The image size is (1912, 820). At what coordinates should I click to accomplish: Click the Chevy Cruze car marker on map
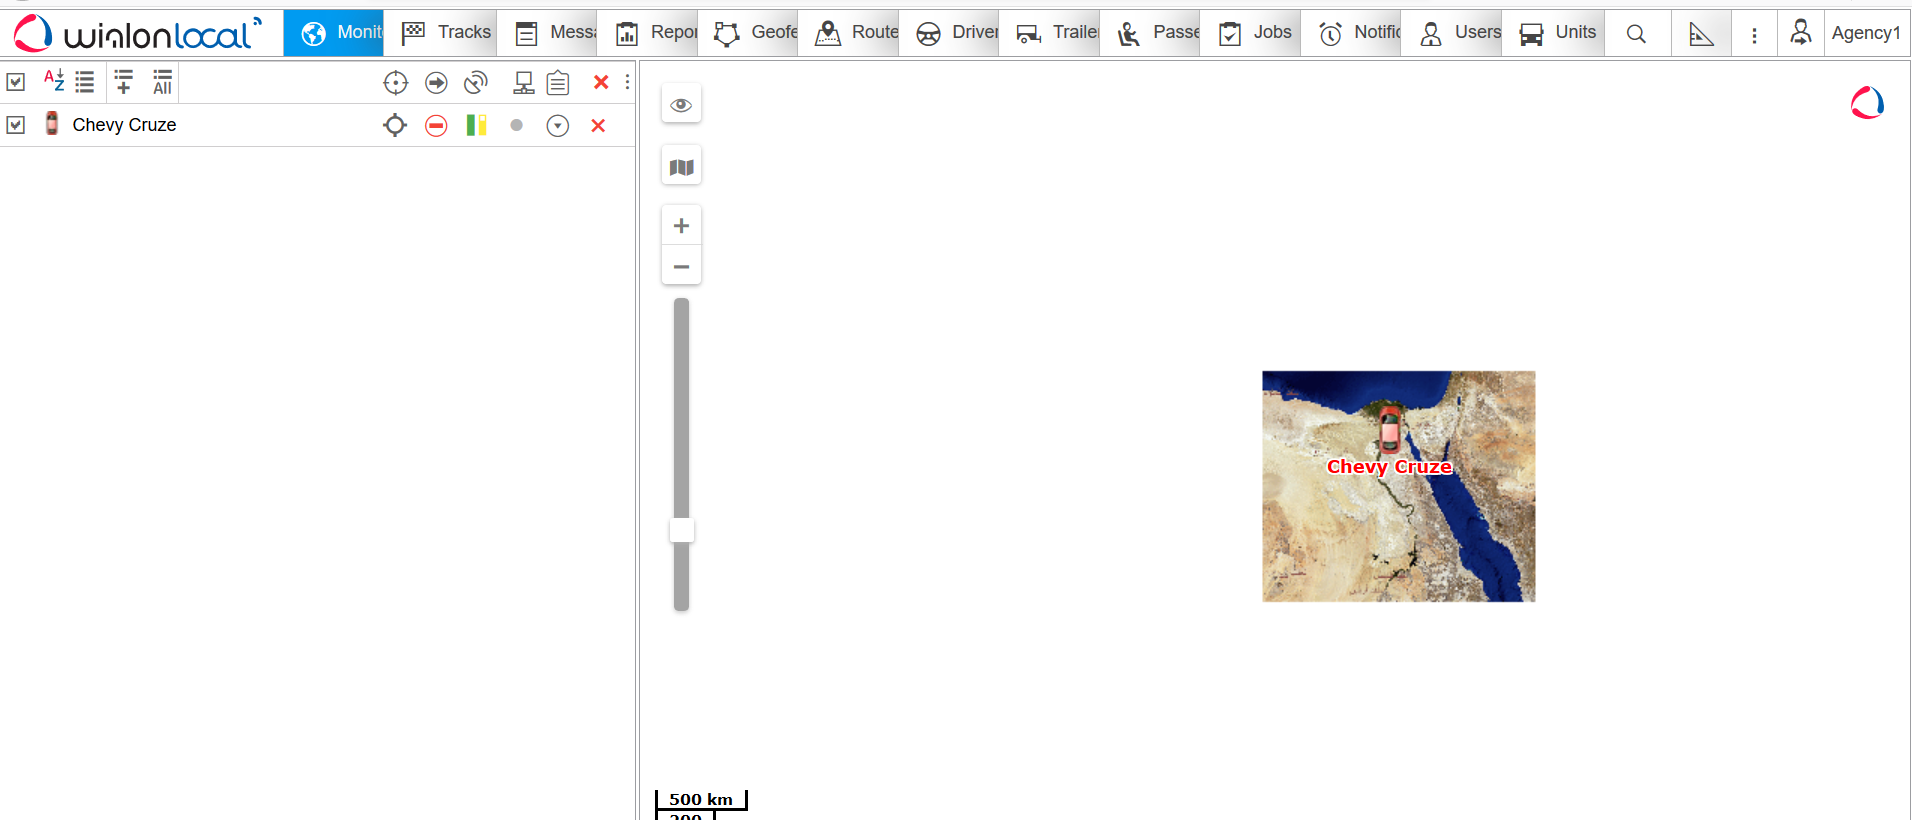(x=1389, y=430)
